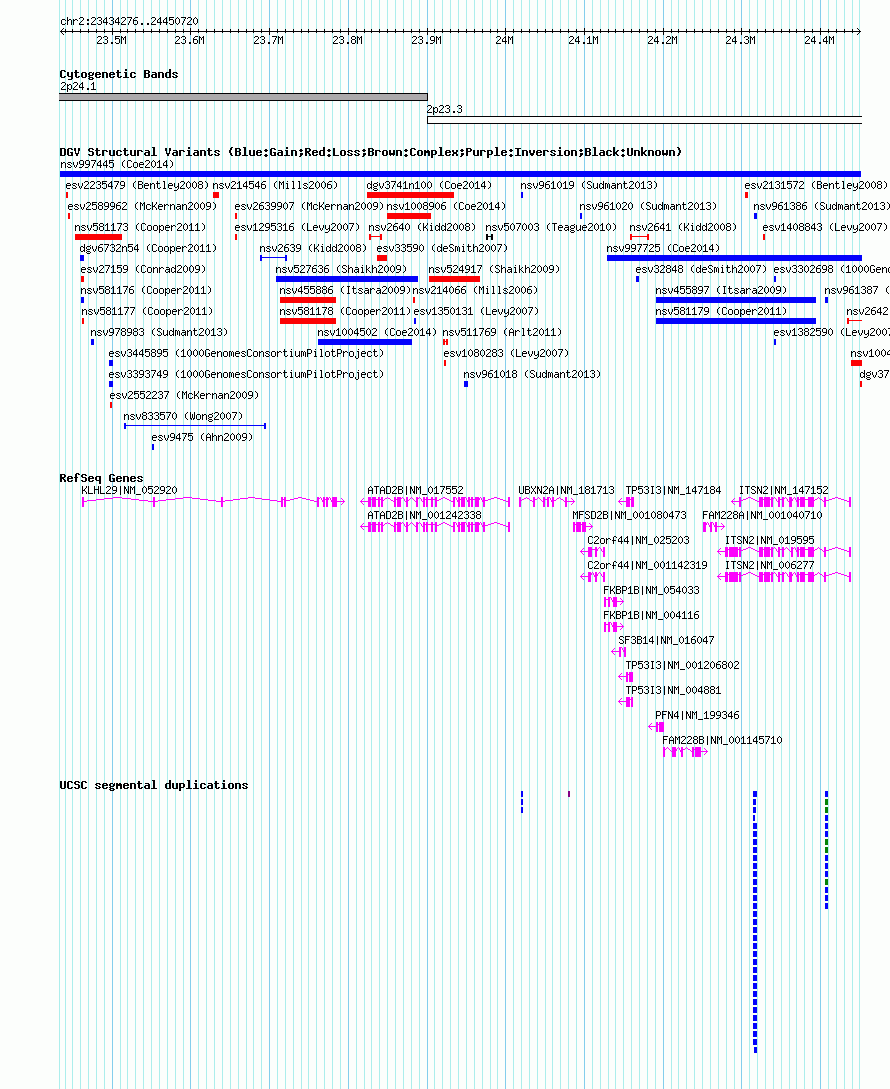Click nsv2641 (Kidd2008) variant label
Viewport: 890px width, 1089px height.
pos(683,227)
